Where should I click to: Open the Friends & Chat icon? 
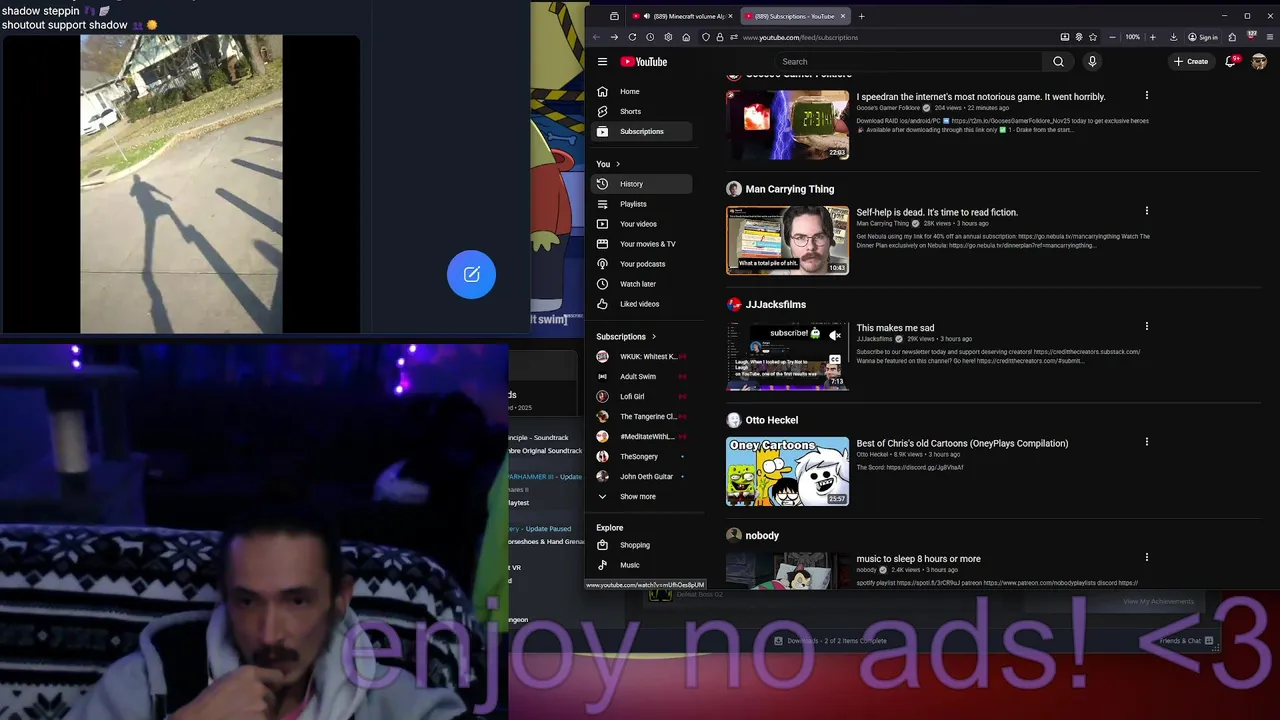point(1208,641)
